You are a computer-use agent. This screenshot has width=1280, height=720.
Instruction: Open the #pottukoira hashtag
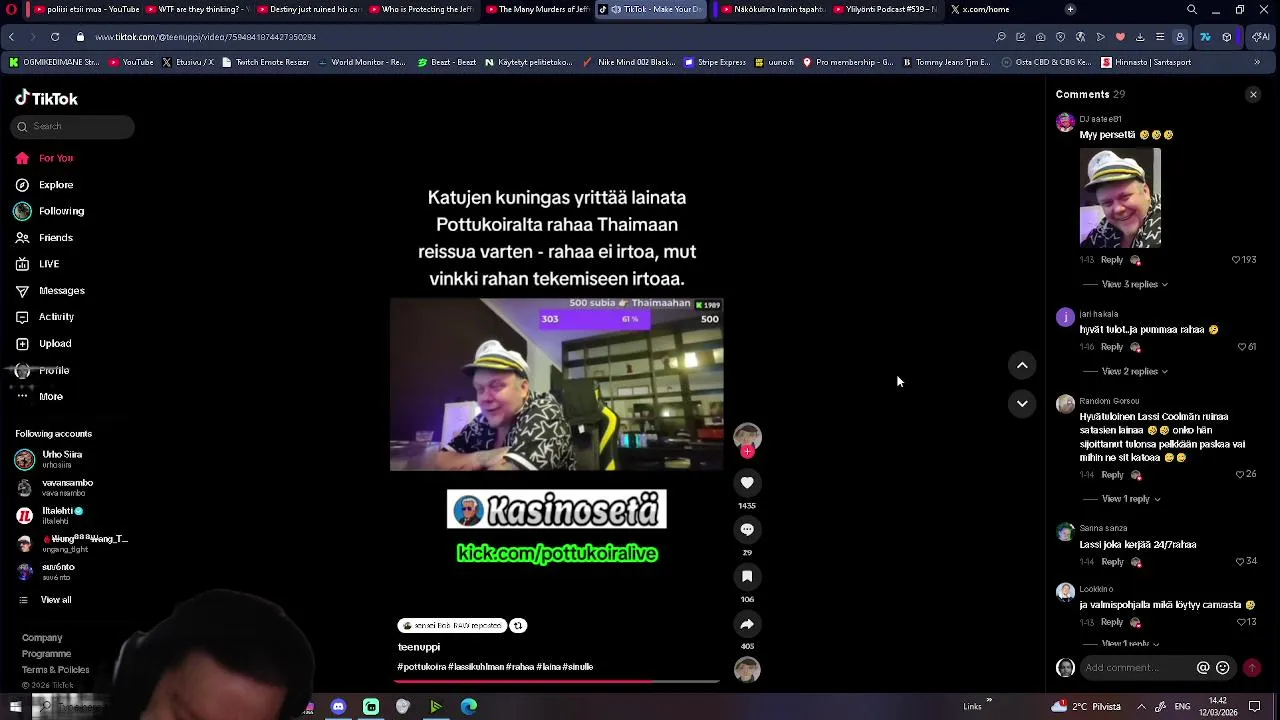[422, 667]
